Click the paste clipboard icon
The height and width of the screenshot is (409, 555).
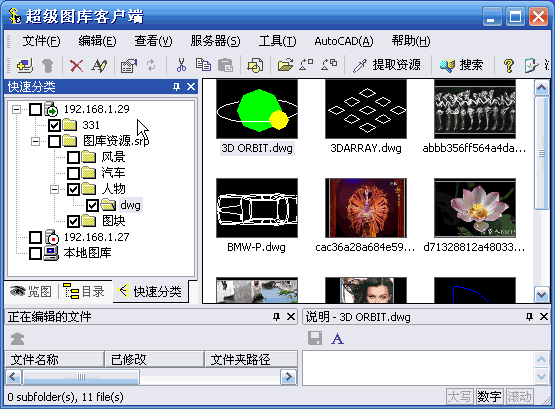click(225, 65)
